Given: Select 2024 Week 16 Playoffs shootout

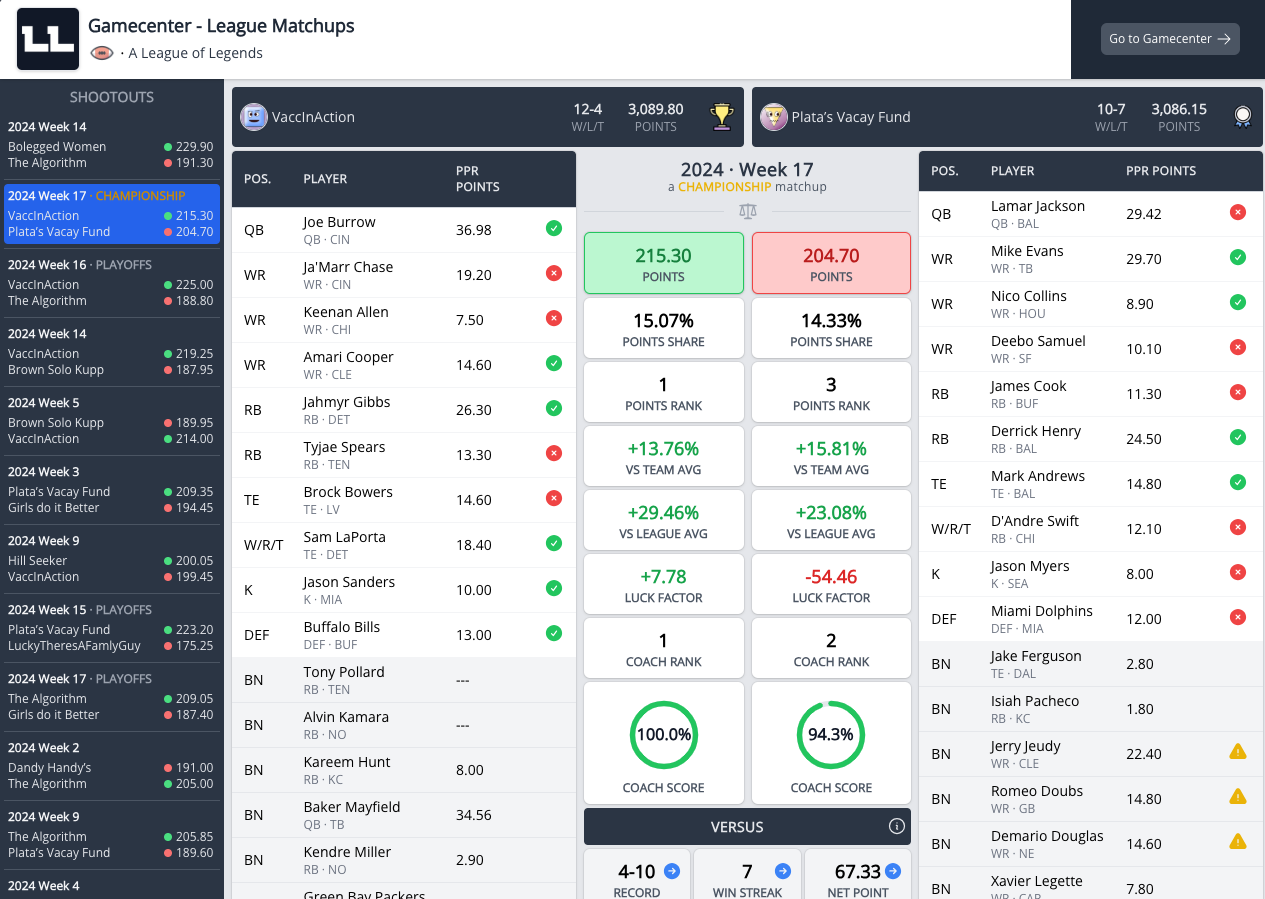Looking at the screenshot, I should point(111,283).
